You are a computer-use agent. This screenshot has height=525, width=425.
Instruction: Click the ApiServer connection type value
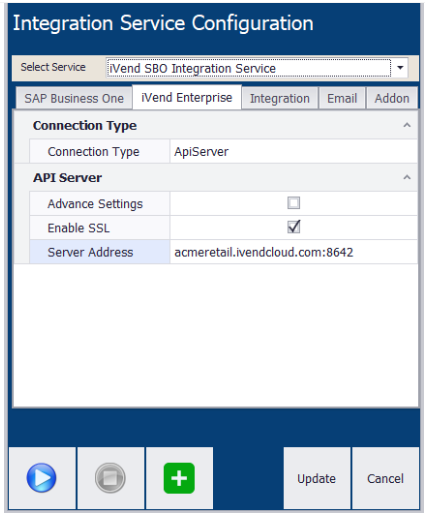pyautogui.click(x=294, y=152)
